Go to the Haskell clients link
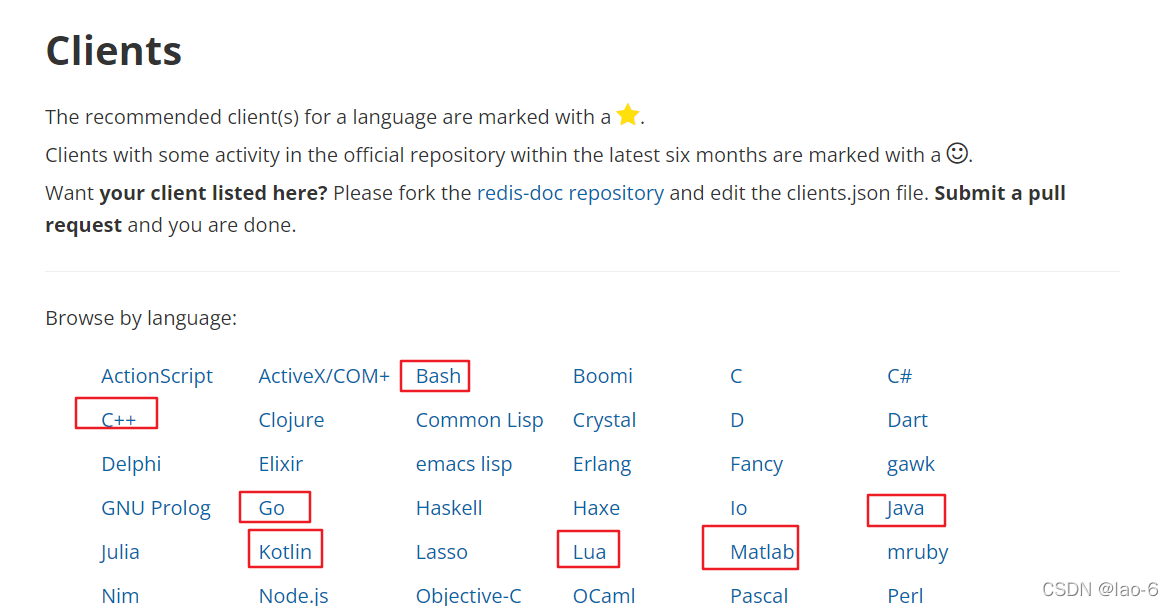This screenshot has width=1174, height=606. [449, 508]
